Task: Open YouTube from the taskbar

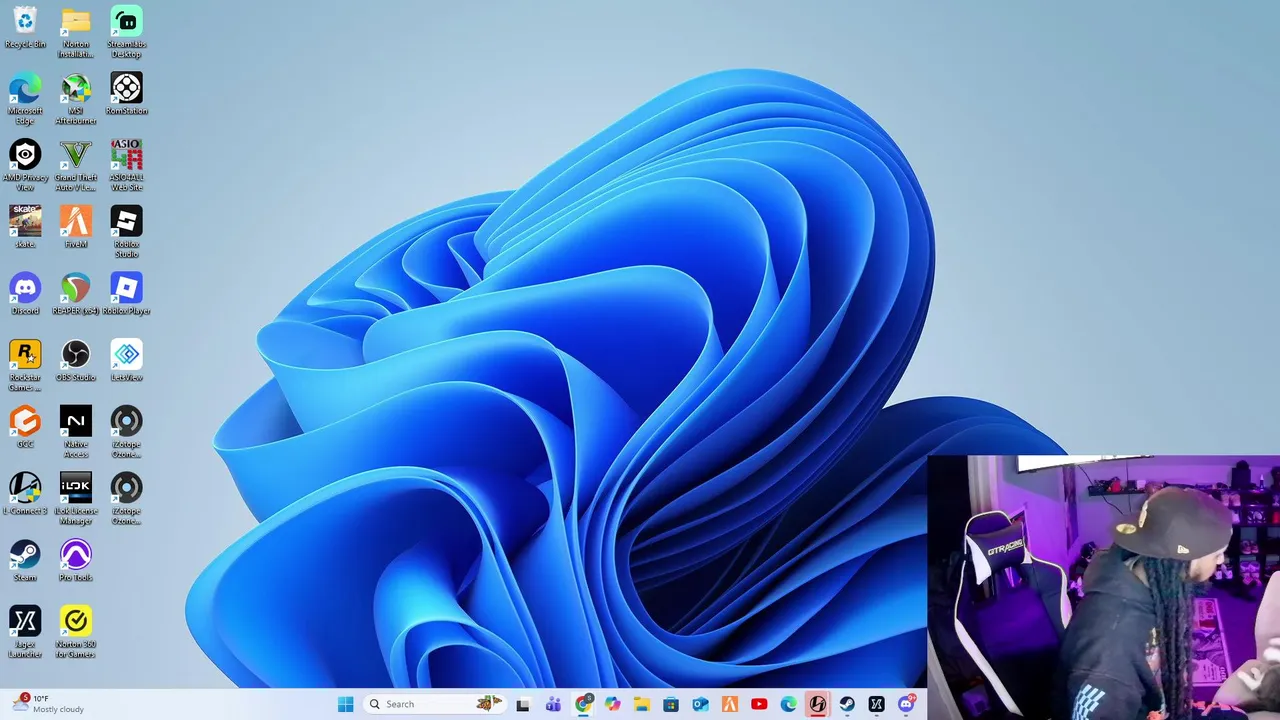Action: pos(759,704)
